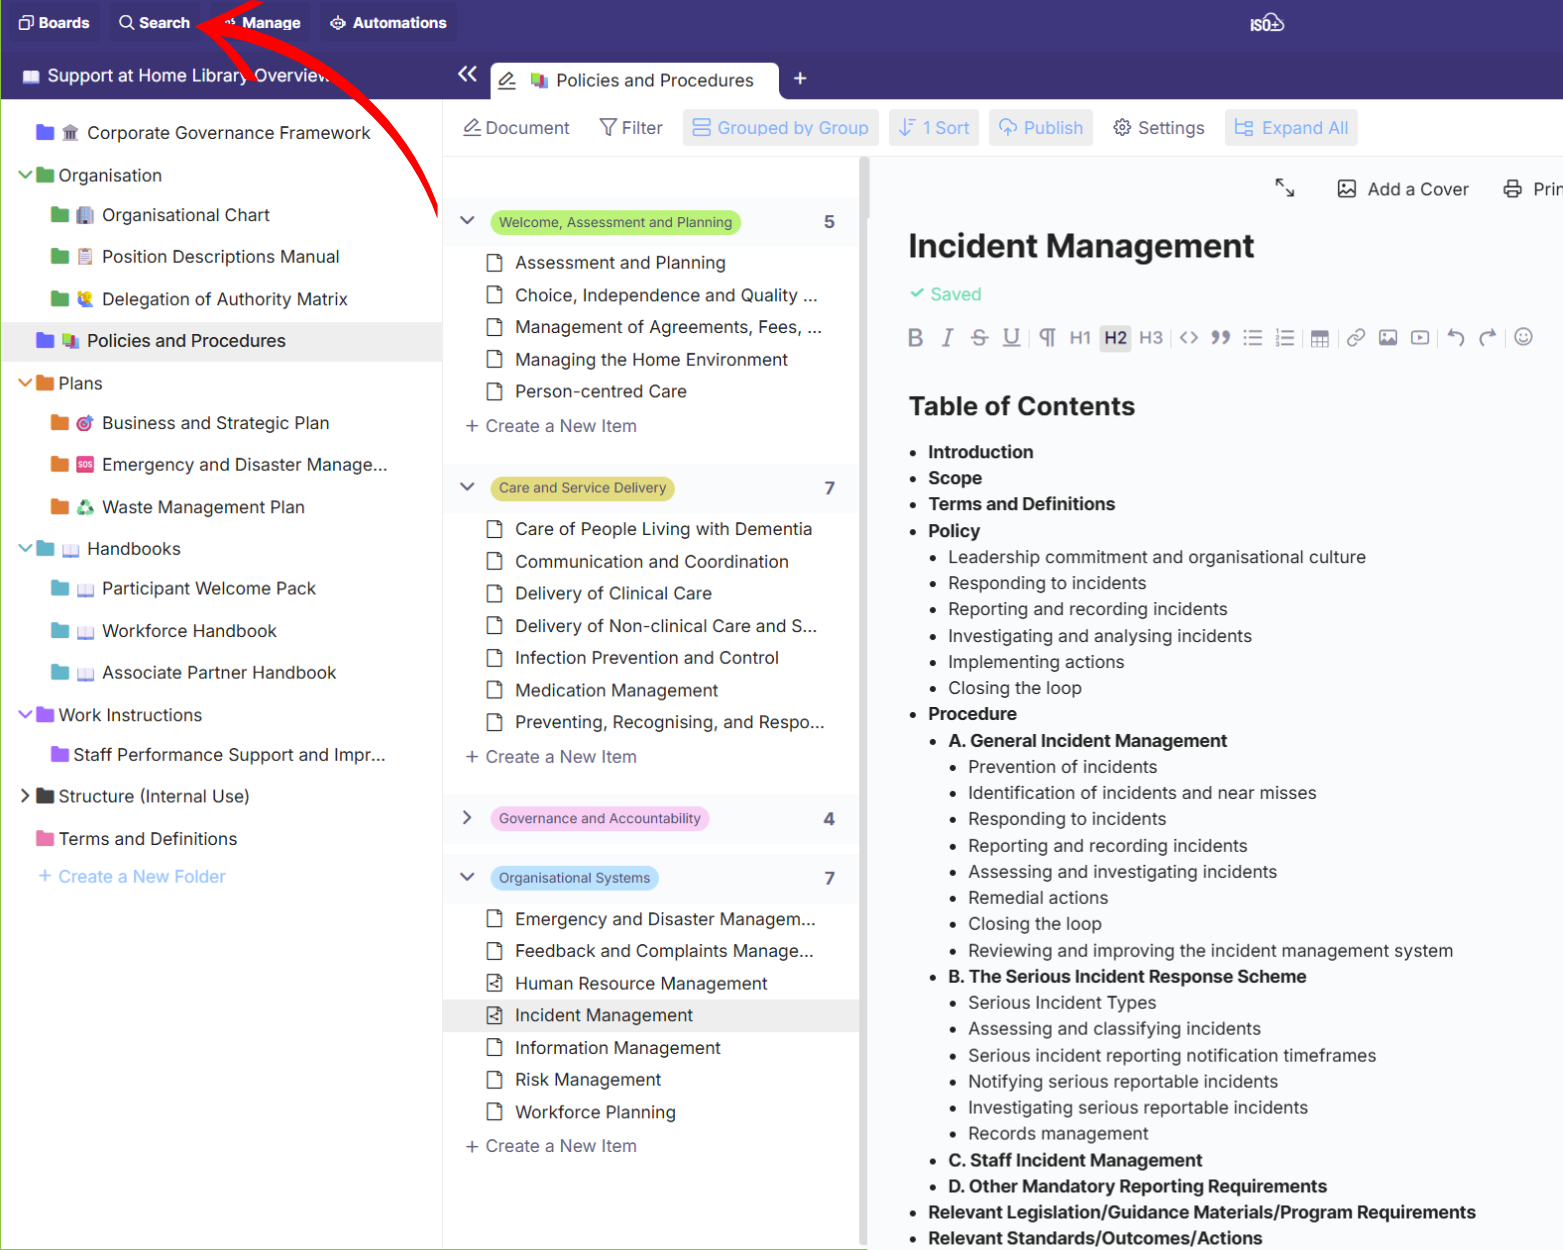1563x1250 pixels.
Task: Insert a table using the table icon
Action: [1320, 338]
